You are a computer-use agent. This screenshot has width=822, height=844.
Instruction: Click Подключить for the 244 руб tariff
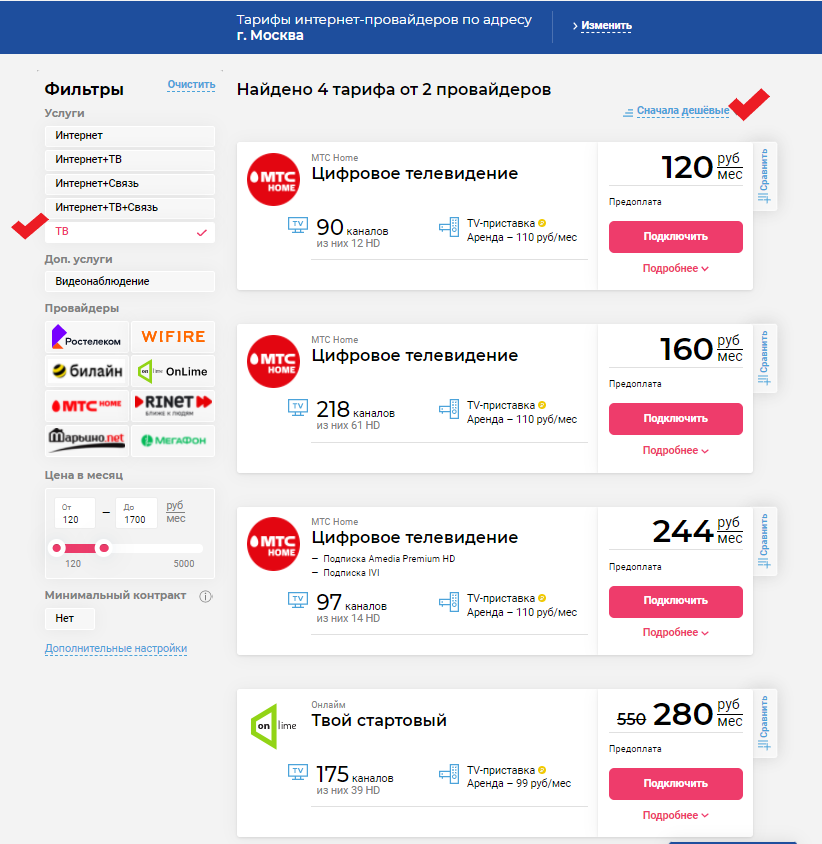point(676,601)
